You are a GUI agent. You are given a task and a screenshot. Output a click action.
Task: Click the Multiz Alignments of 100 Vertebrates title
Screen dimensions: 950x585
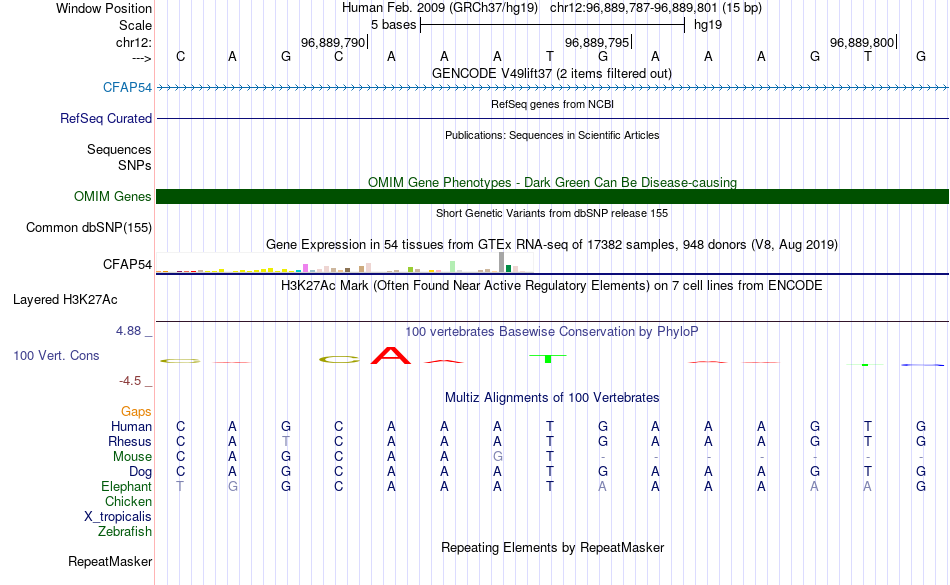[552, 397]
